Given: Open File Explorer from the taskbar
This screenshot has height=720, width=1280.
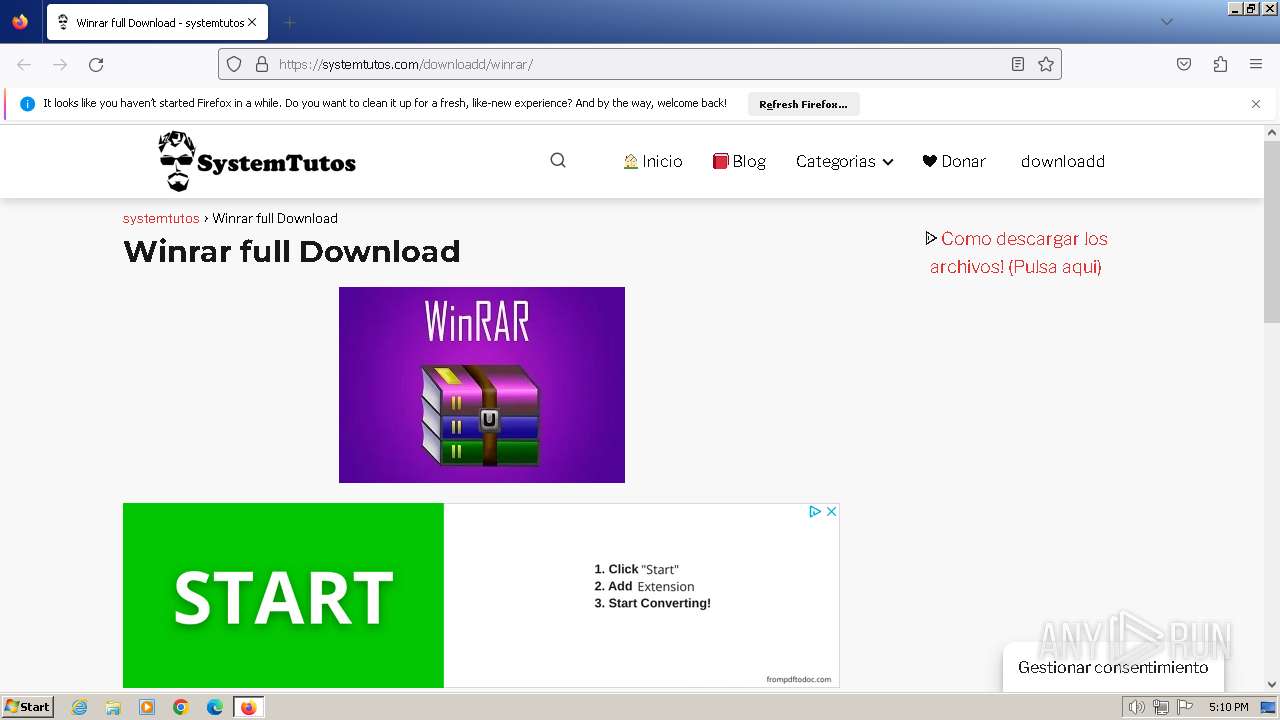Looking at the screenshot, I should coord(113,707).
